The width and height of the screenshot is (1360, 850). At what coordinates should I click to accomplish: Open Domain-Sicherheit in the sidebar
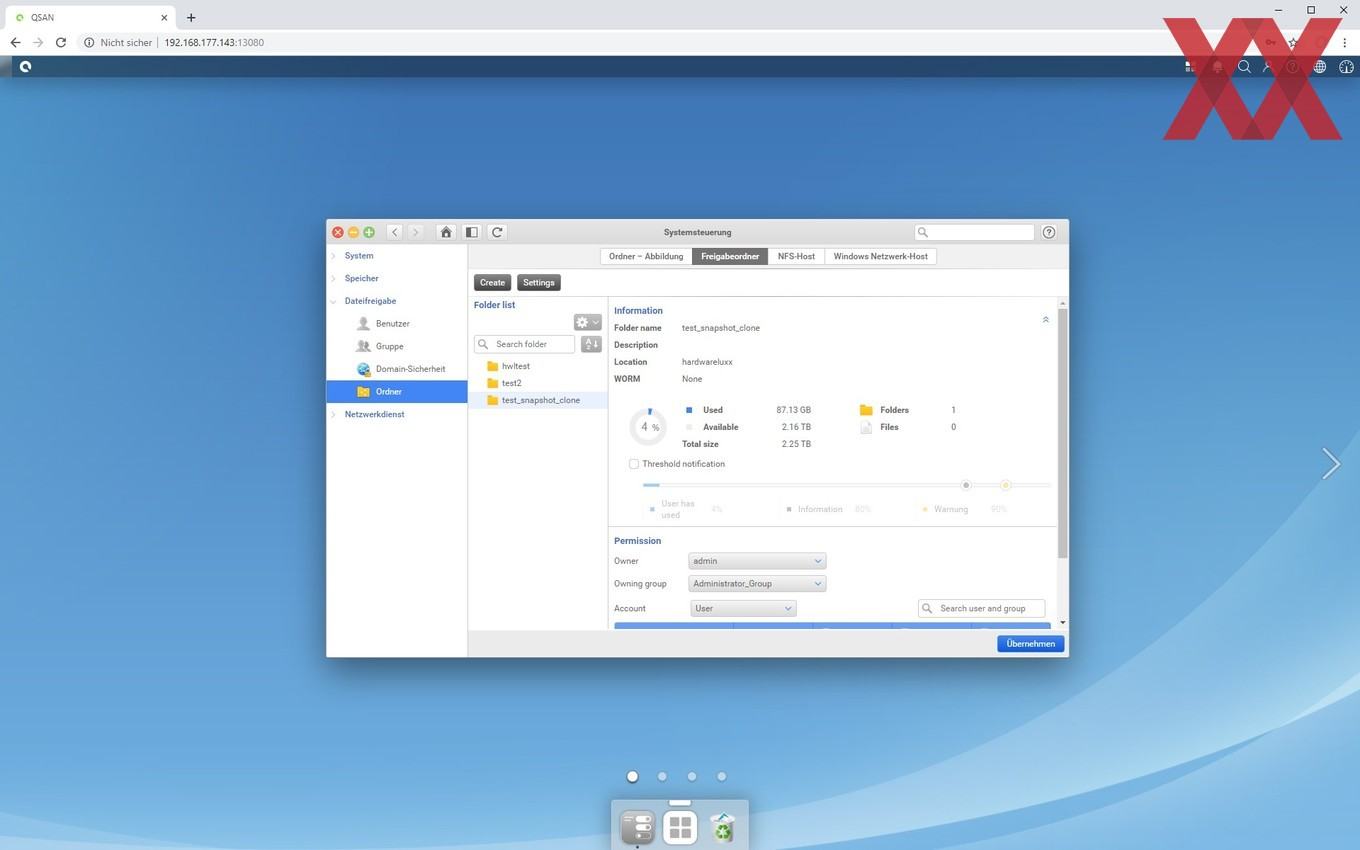410,369
